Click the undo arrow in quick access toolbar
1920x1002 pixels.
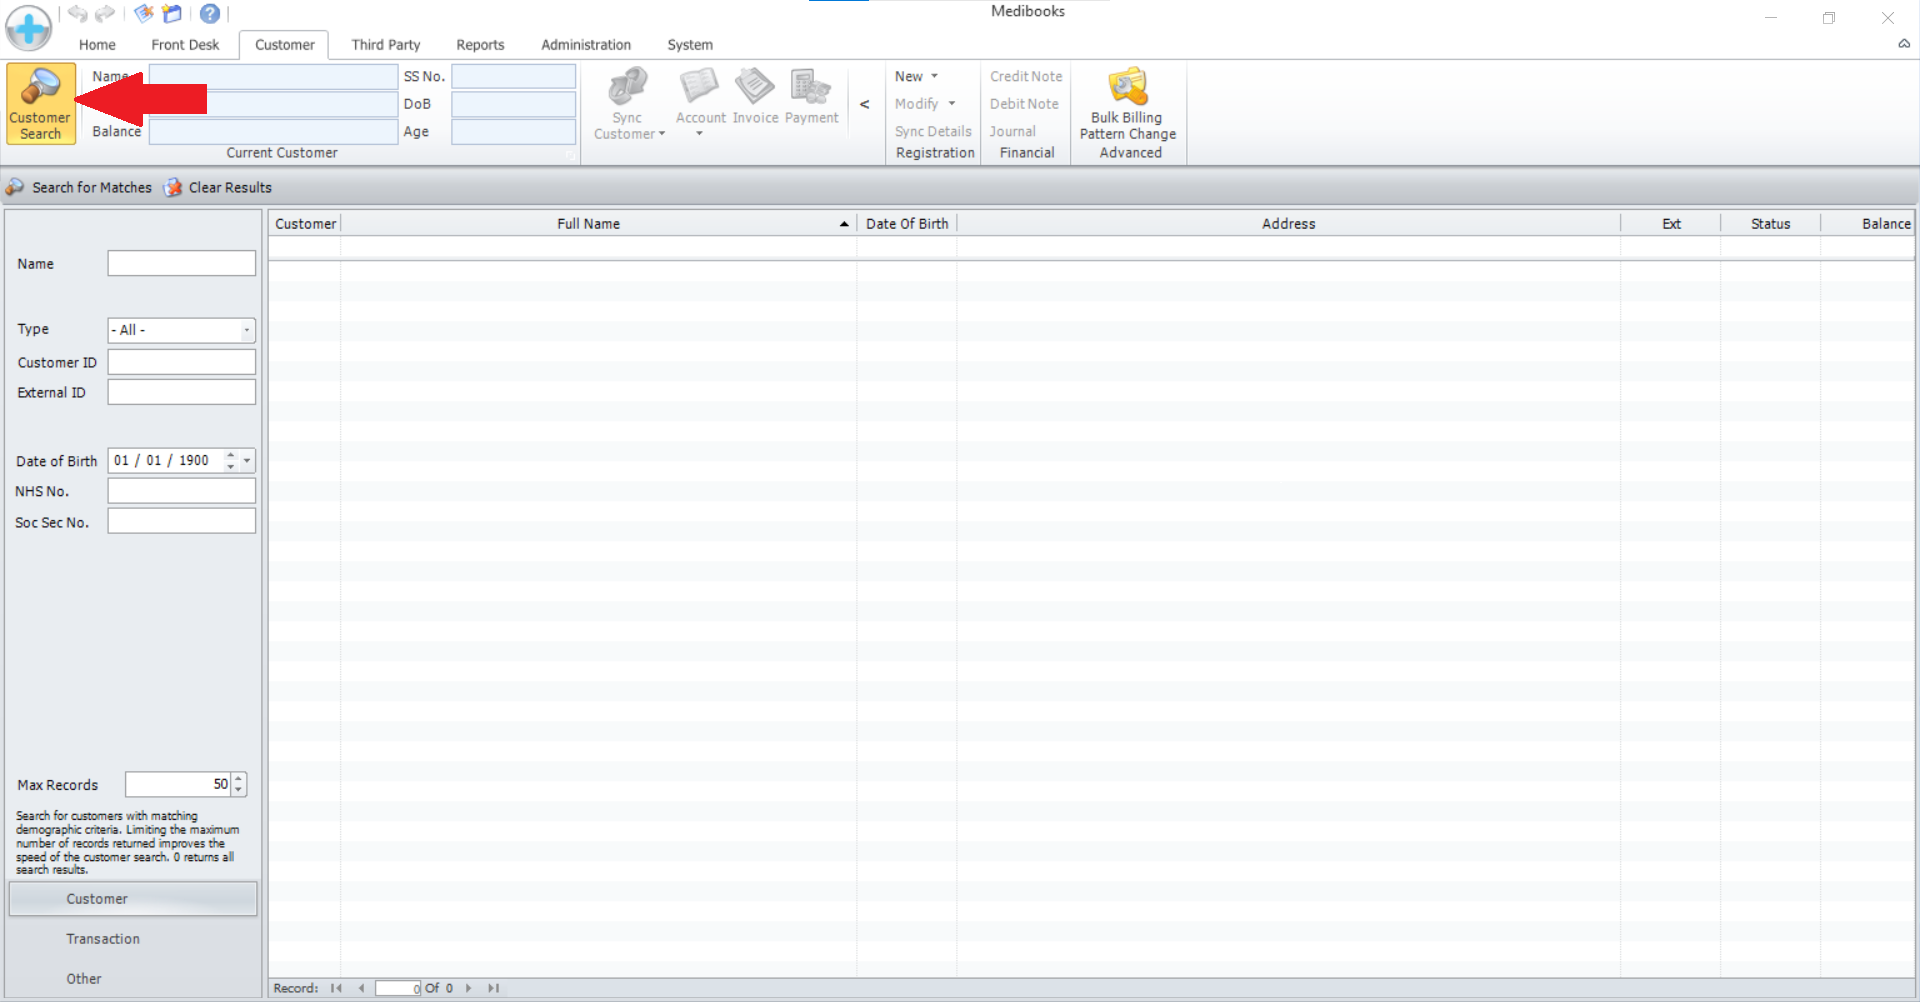[x=77, y=14]
